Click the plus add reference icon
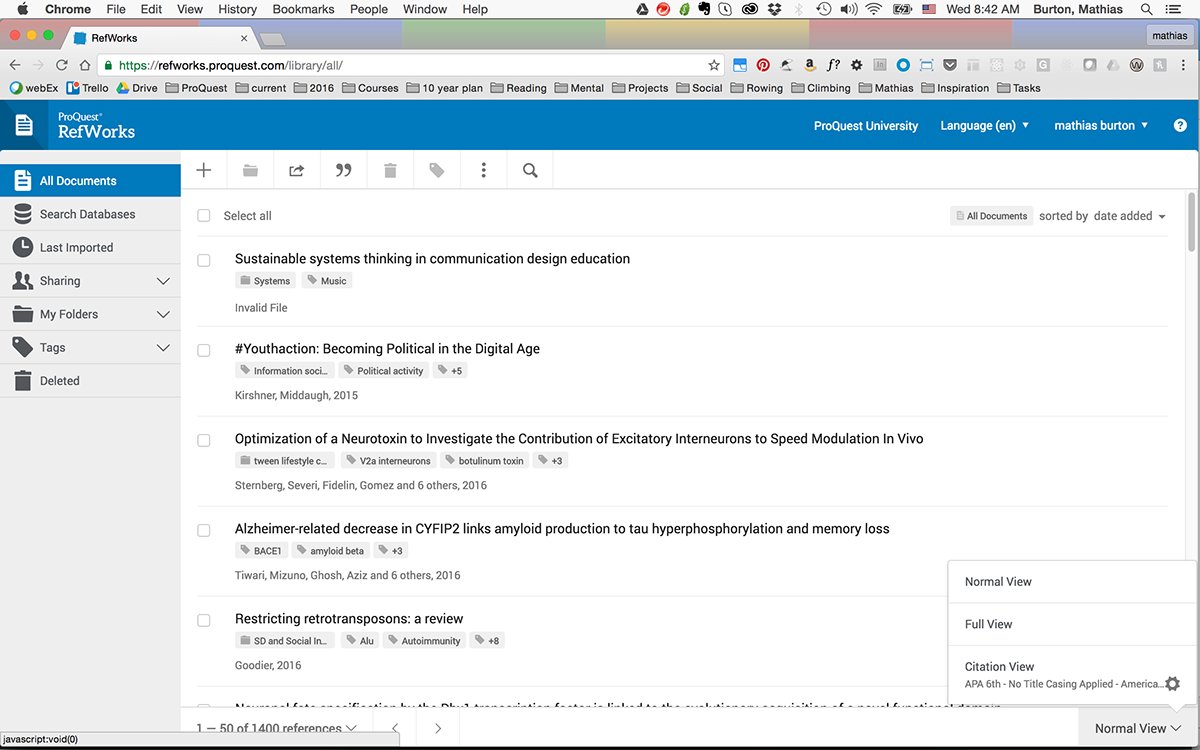The image size is (1200, 750). pyautogui.click(x=204, y=171)
